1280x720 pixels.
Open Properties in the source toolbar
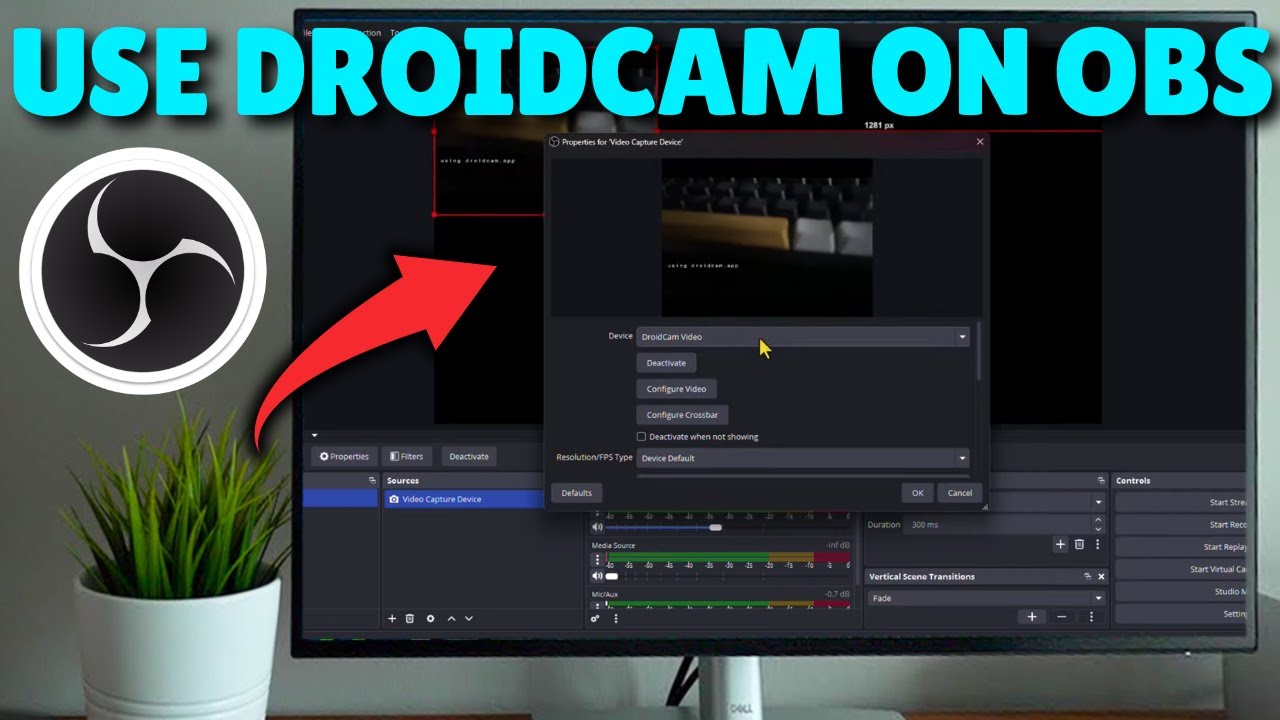pyautogui.click(x=344, y=457)
